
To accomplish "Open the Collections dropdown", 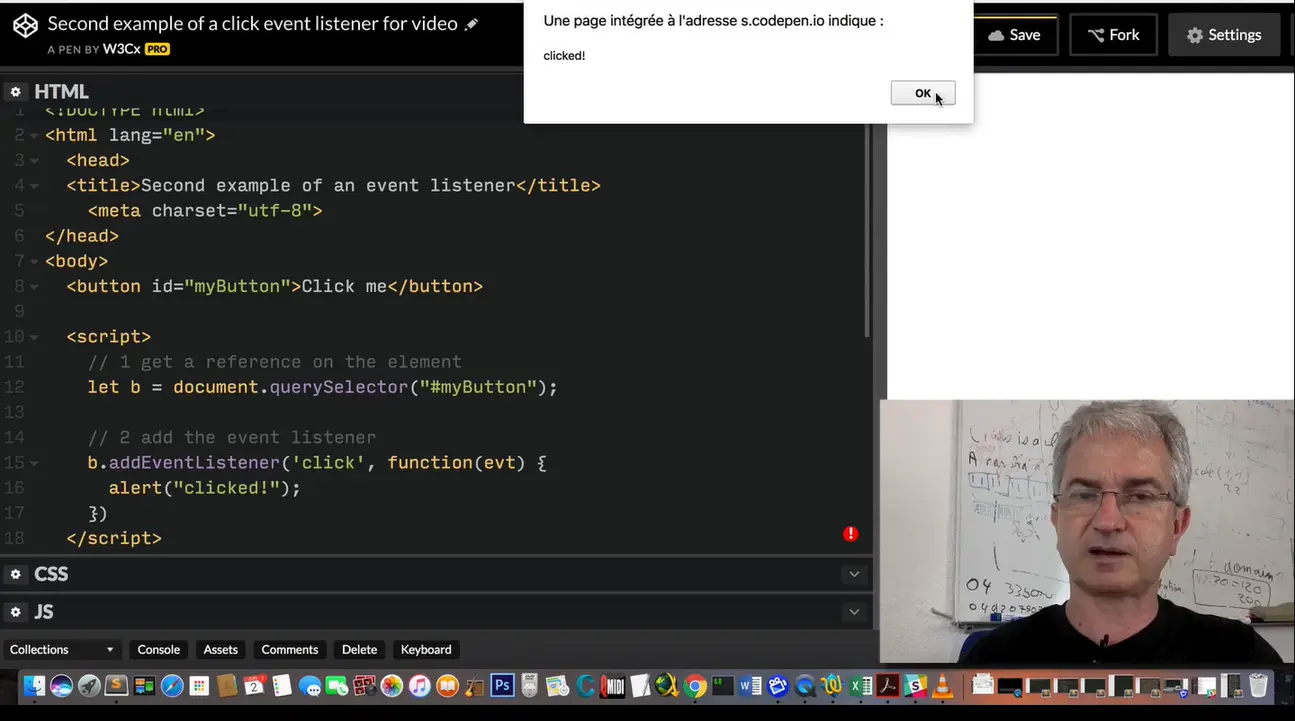I will pyautogui.click(x=62, y=650).
